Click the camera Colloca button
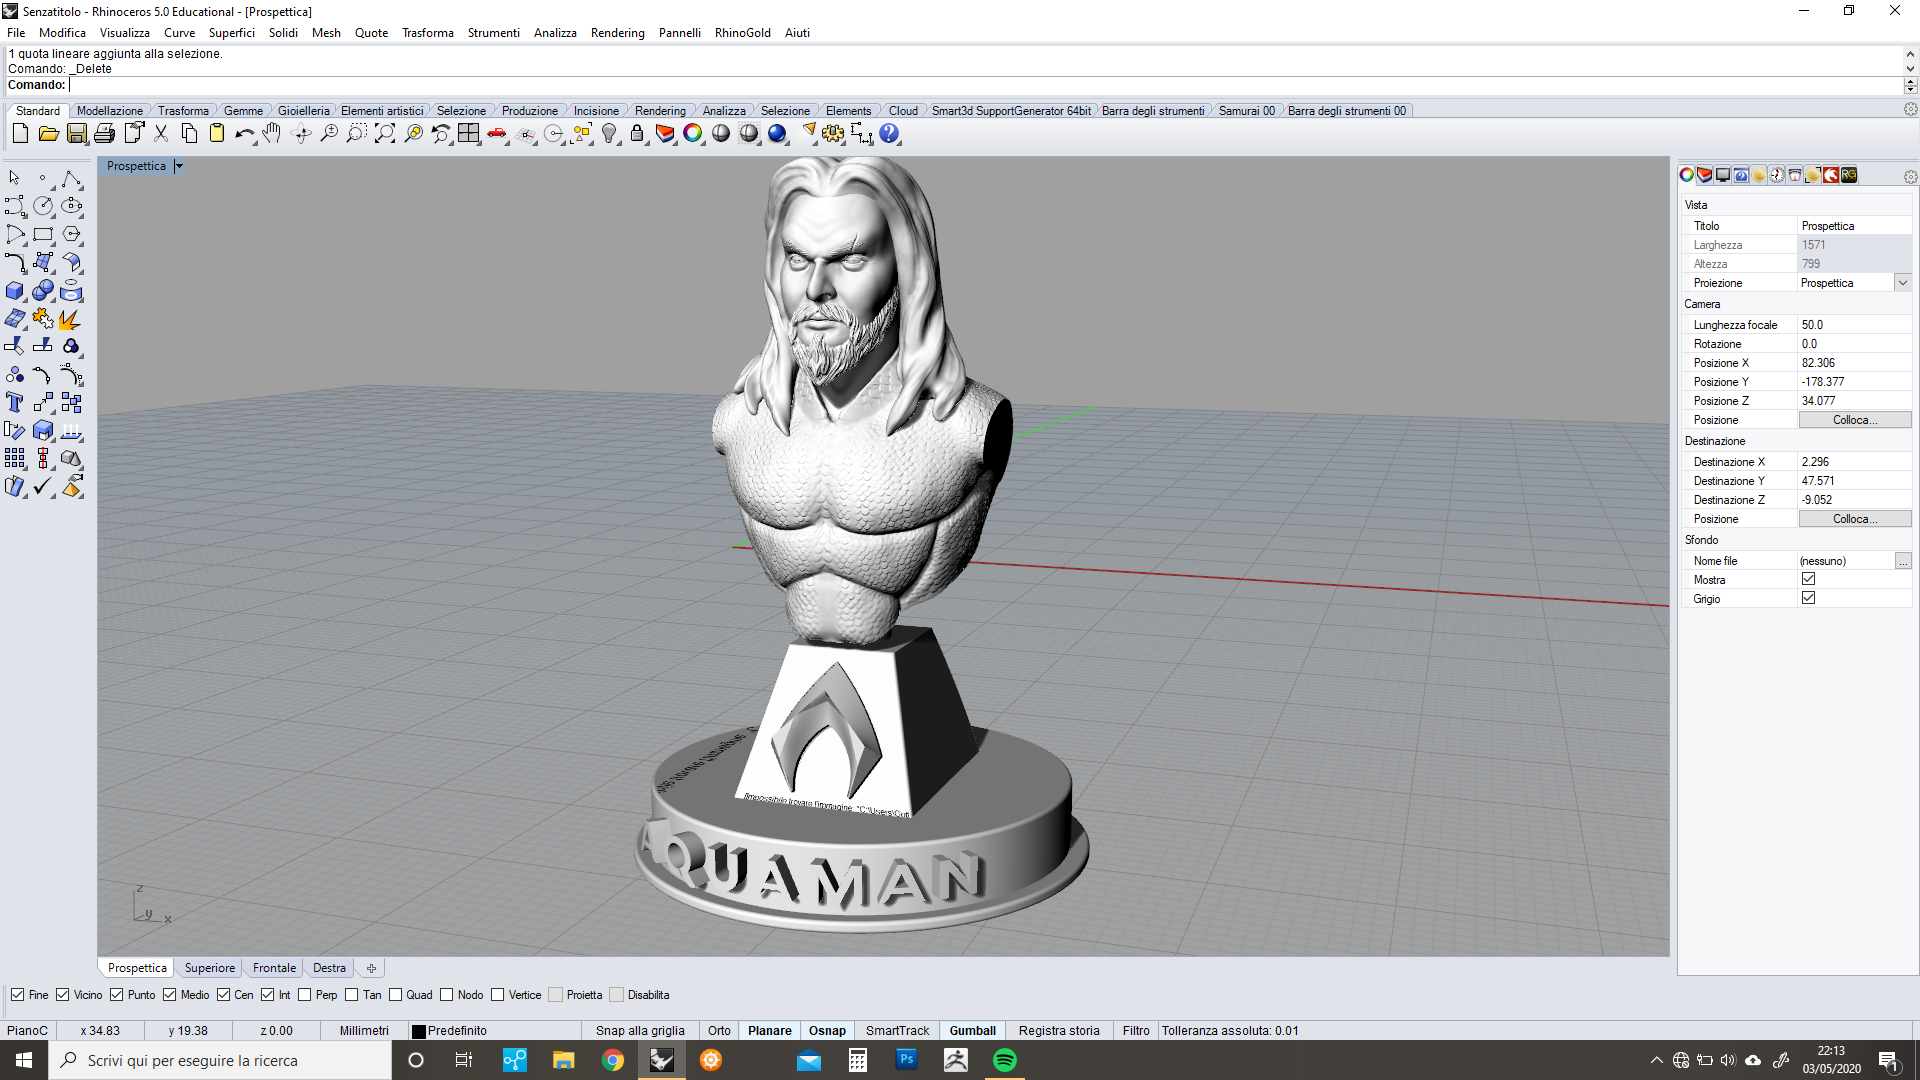This screenshot has height=1080, width=1920. click(1854, 420)
